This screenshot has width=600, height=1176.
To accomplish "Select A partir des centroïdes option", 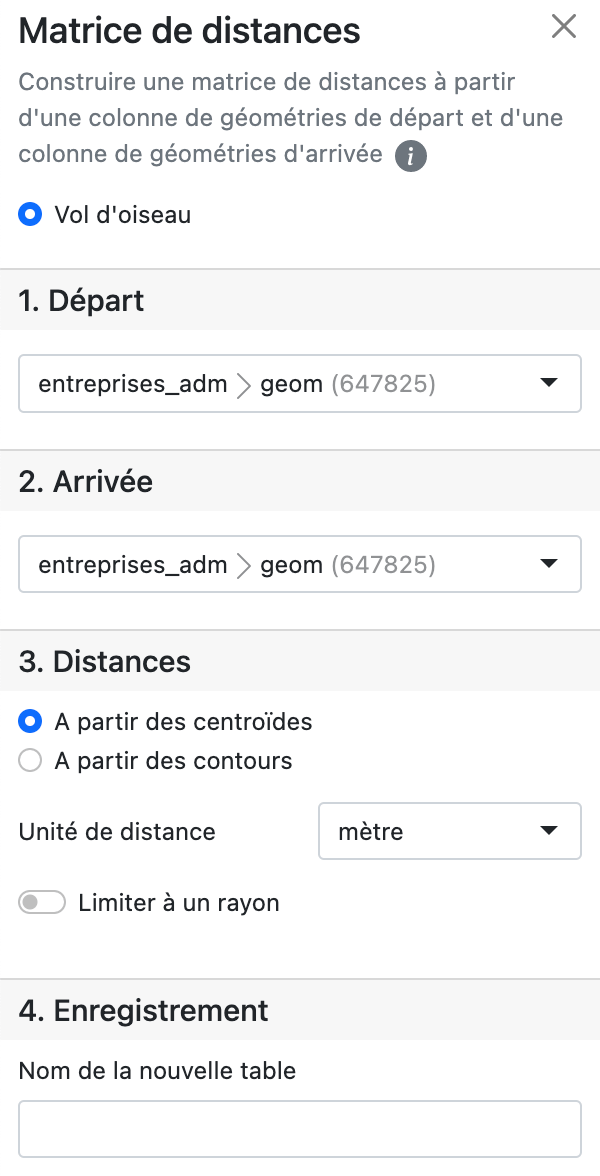I will tap(31, 721).
